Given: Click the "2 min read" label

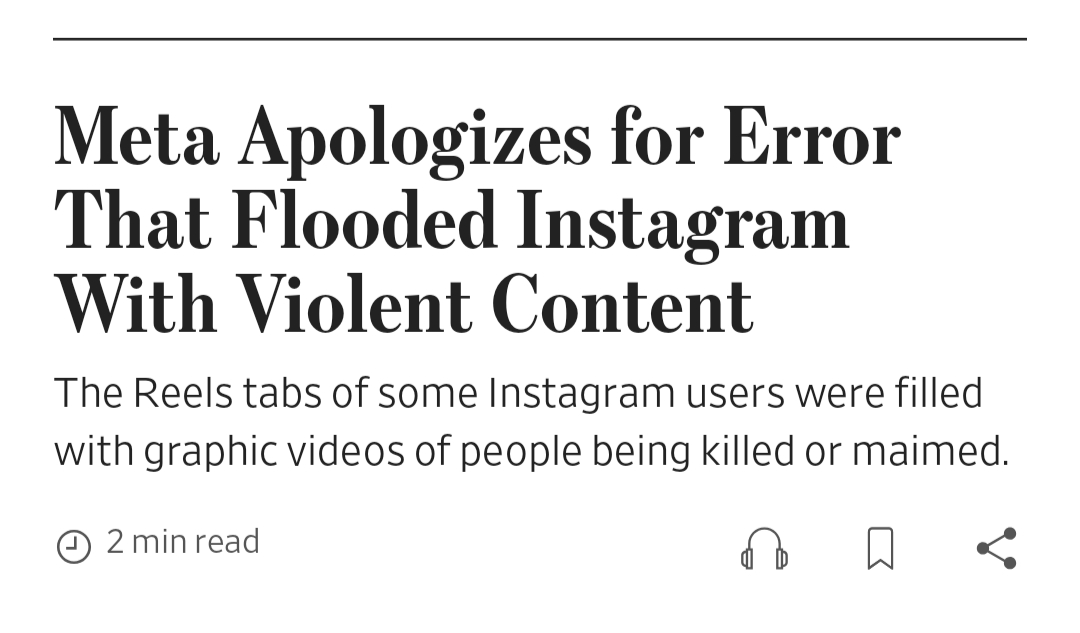Looking at the screenshot, I should [x=183, y=542].
